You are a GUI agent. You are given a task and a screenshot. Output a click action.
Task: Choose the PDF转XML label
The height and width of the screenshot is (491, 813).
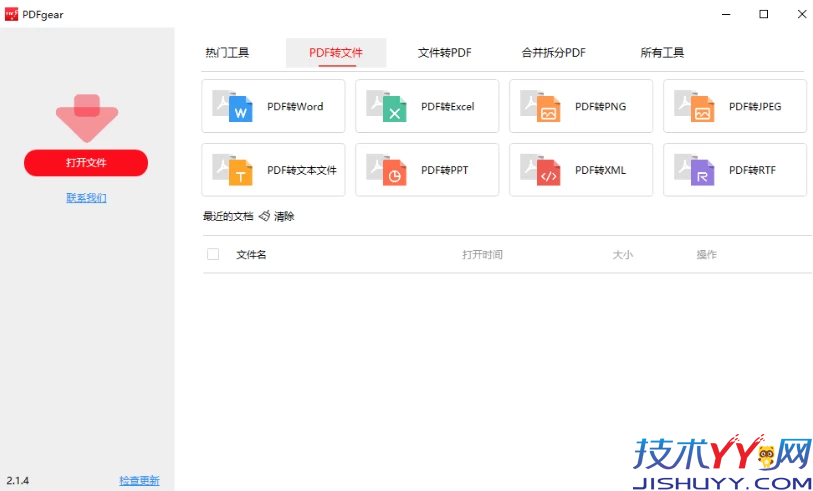pos(600,170)
